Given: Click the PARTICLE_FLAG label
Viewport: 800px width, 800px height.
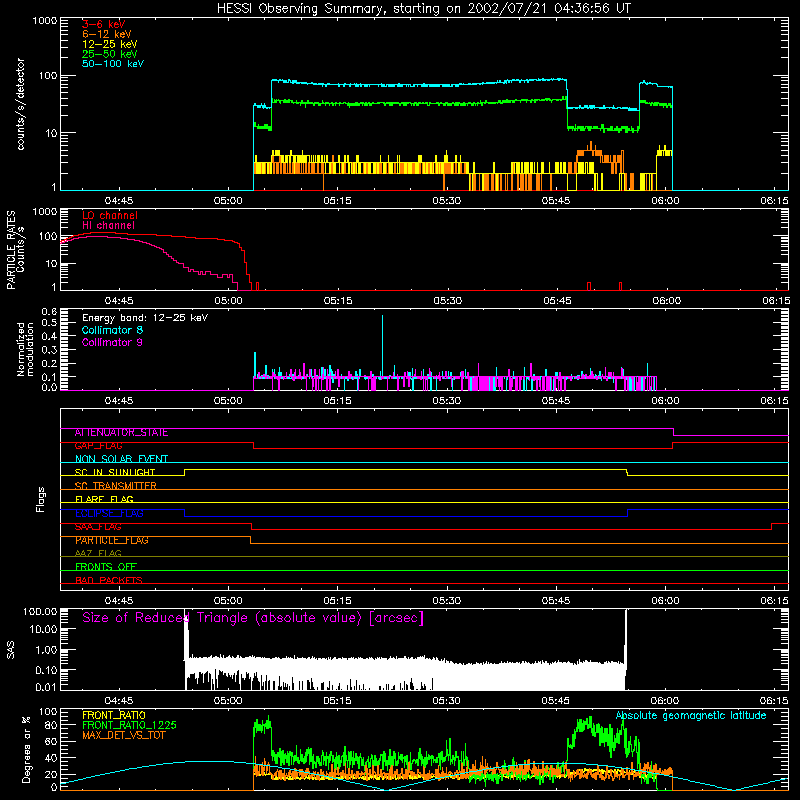Looking at the screenshot, I should (x=112, y=540).
